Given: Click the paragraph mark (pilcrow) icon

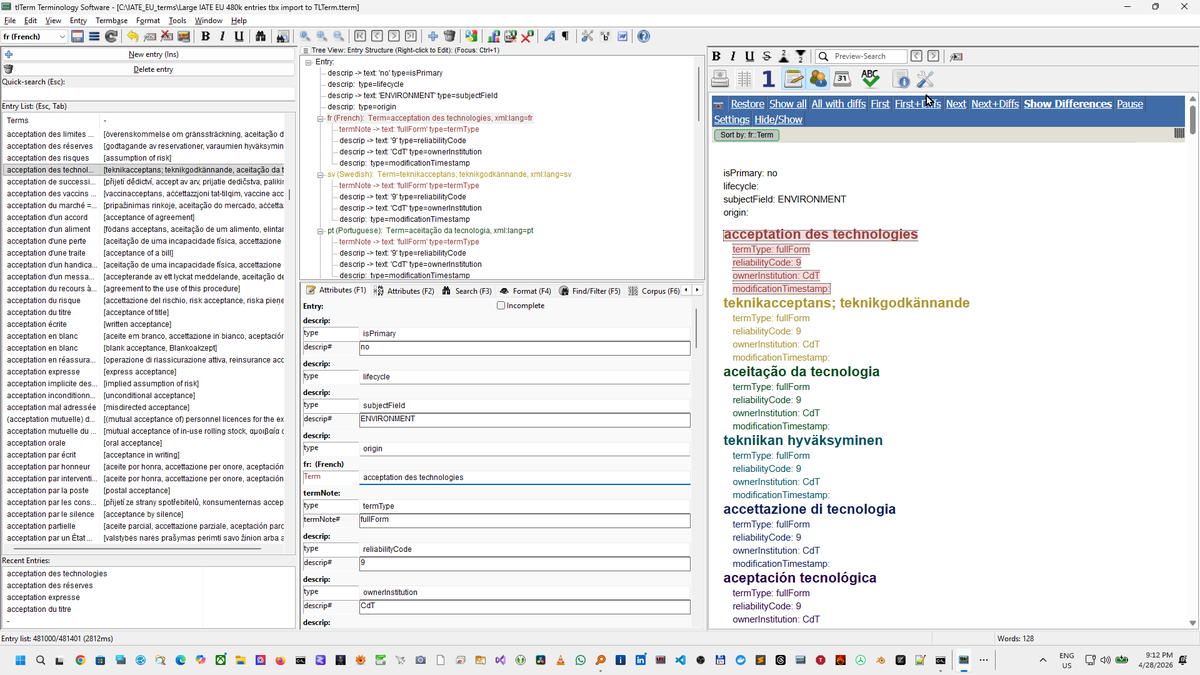Looking at the screenshot, I should point(565,37).
